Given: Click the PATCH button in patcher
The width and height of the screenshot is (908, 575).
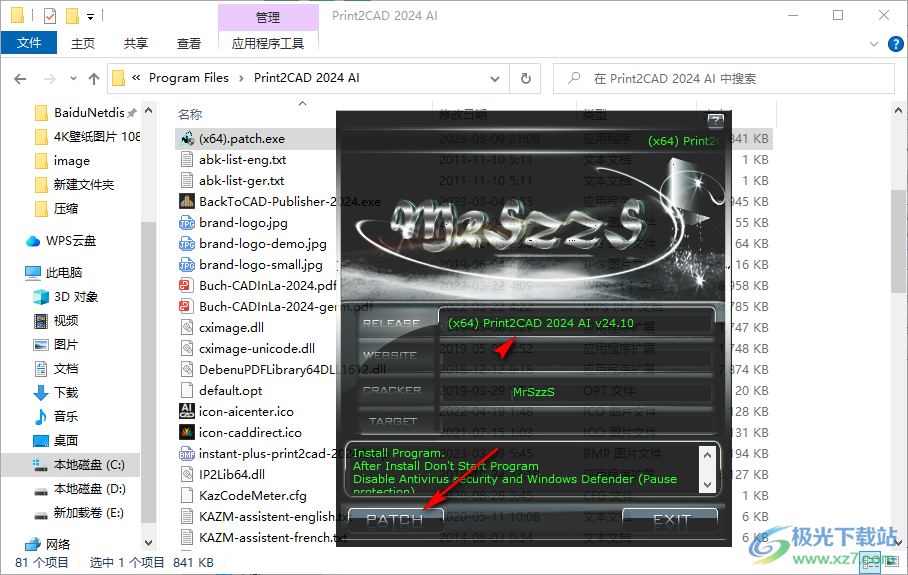Looking at the screenshot, I should click(396, 519).
